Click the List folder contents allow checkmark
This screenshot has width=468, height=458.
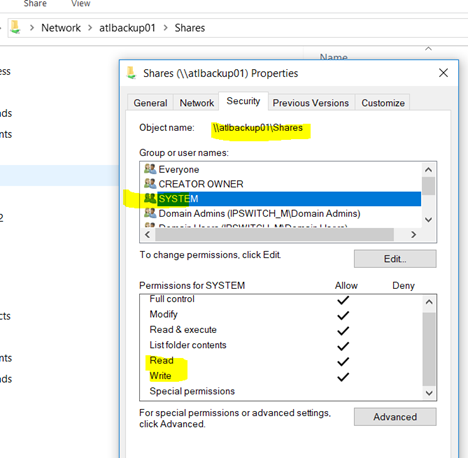[343, 346]
